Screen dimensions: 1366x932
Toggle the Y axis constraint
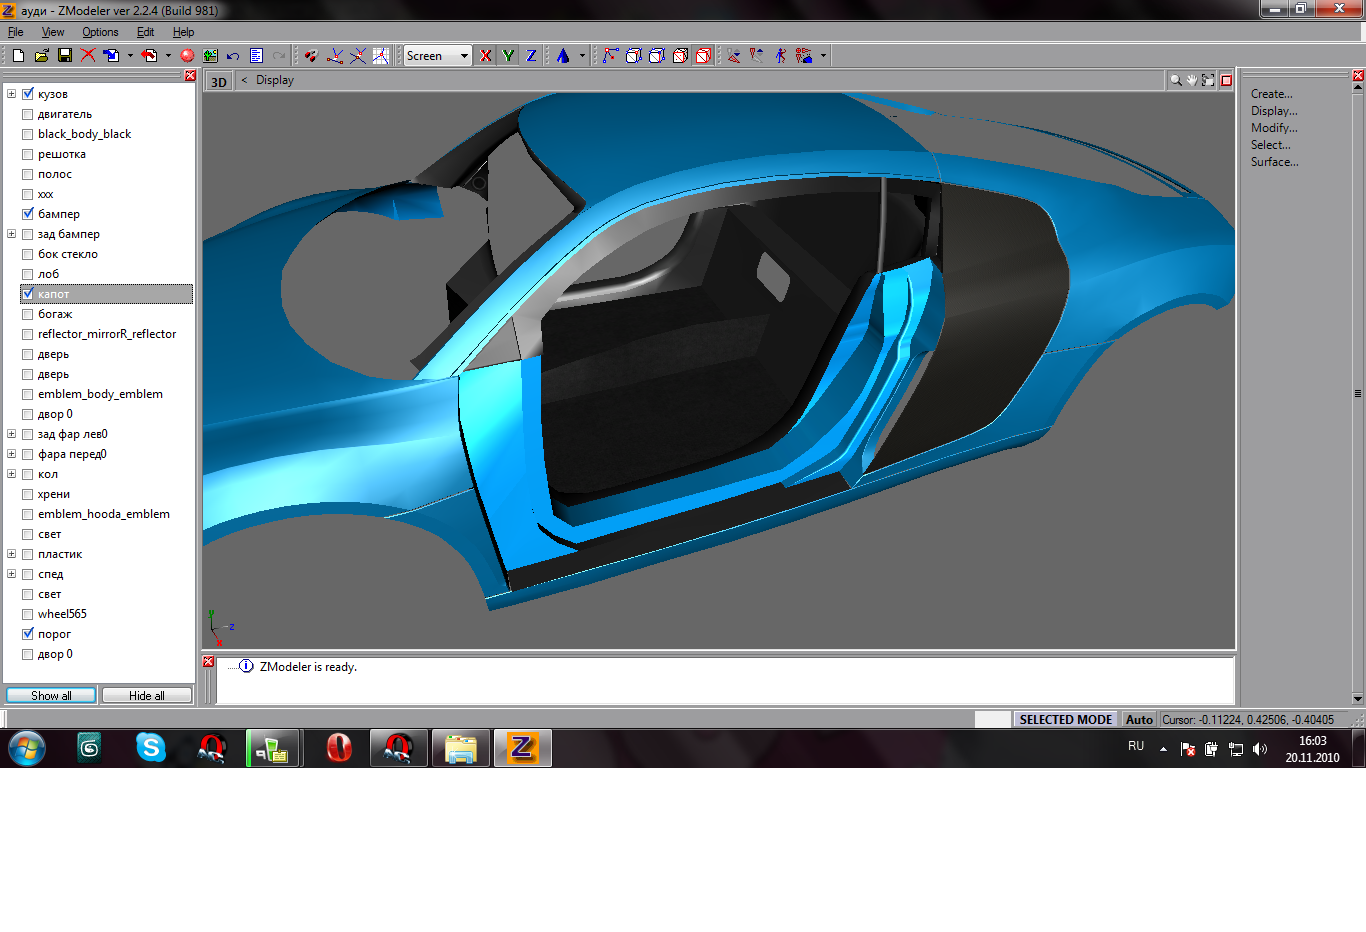point(508,56)
